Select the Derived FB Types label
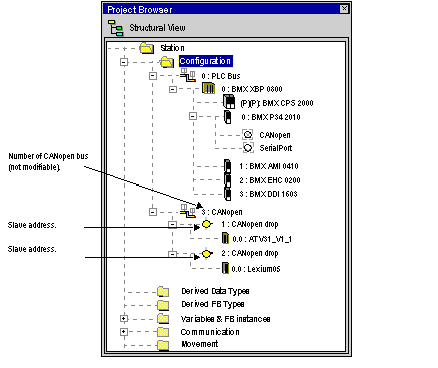The width and height of the screenshot is (438, 368). [213, 304]
